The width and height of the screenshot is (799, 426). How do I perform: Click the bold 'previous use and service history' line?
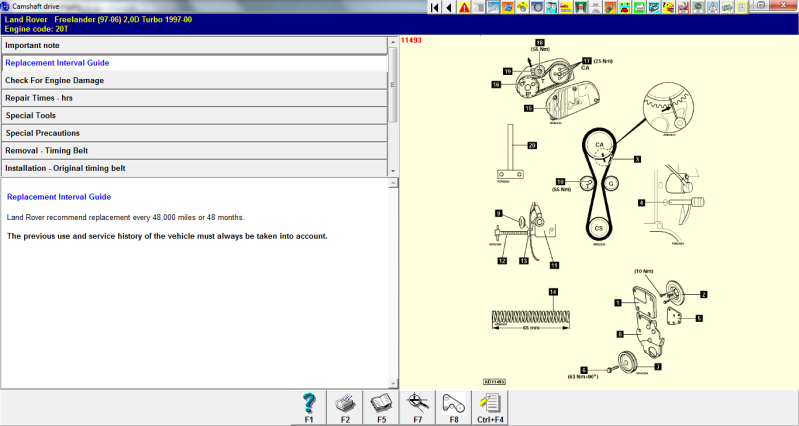(167, 236)
